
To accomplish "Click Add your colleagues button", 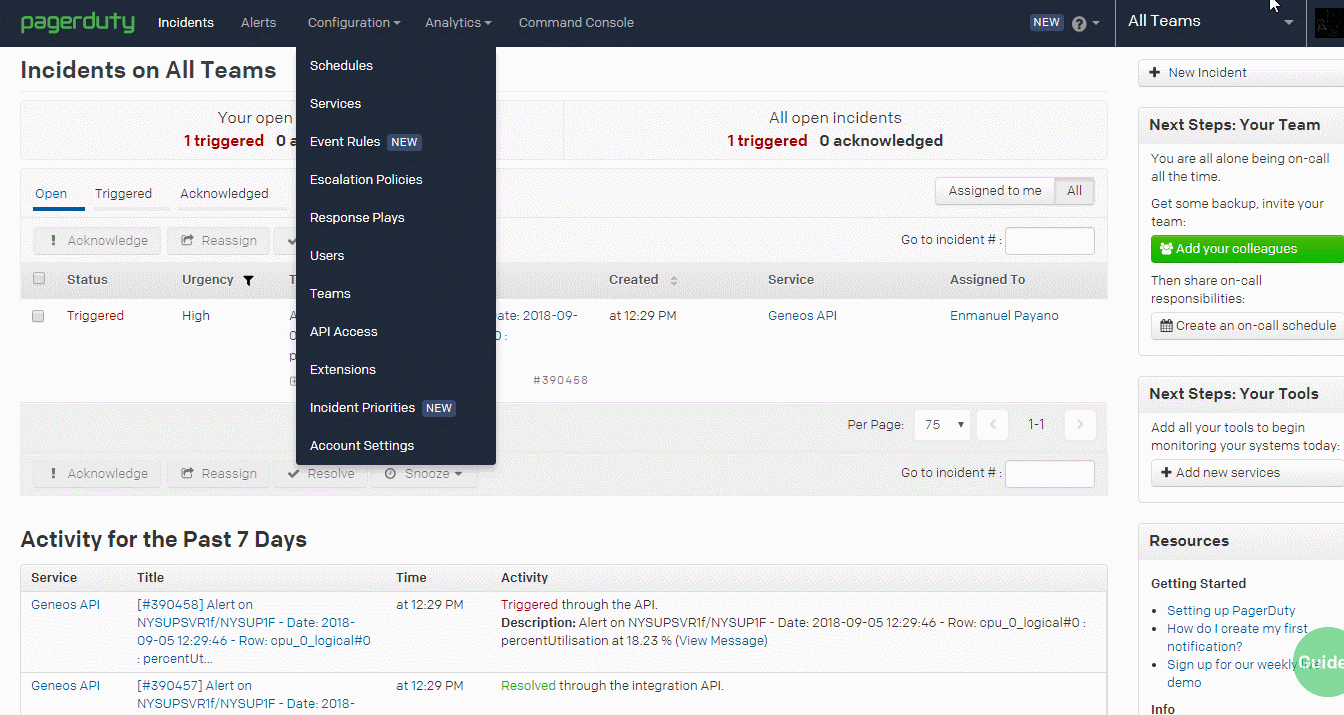I will pyautogui.click(x=1247, y=249).
